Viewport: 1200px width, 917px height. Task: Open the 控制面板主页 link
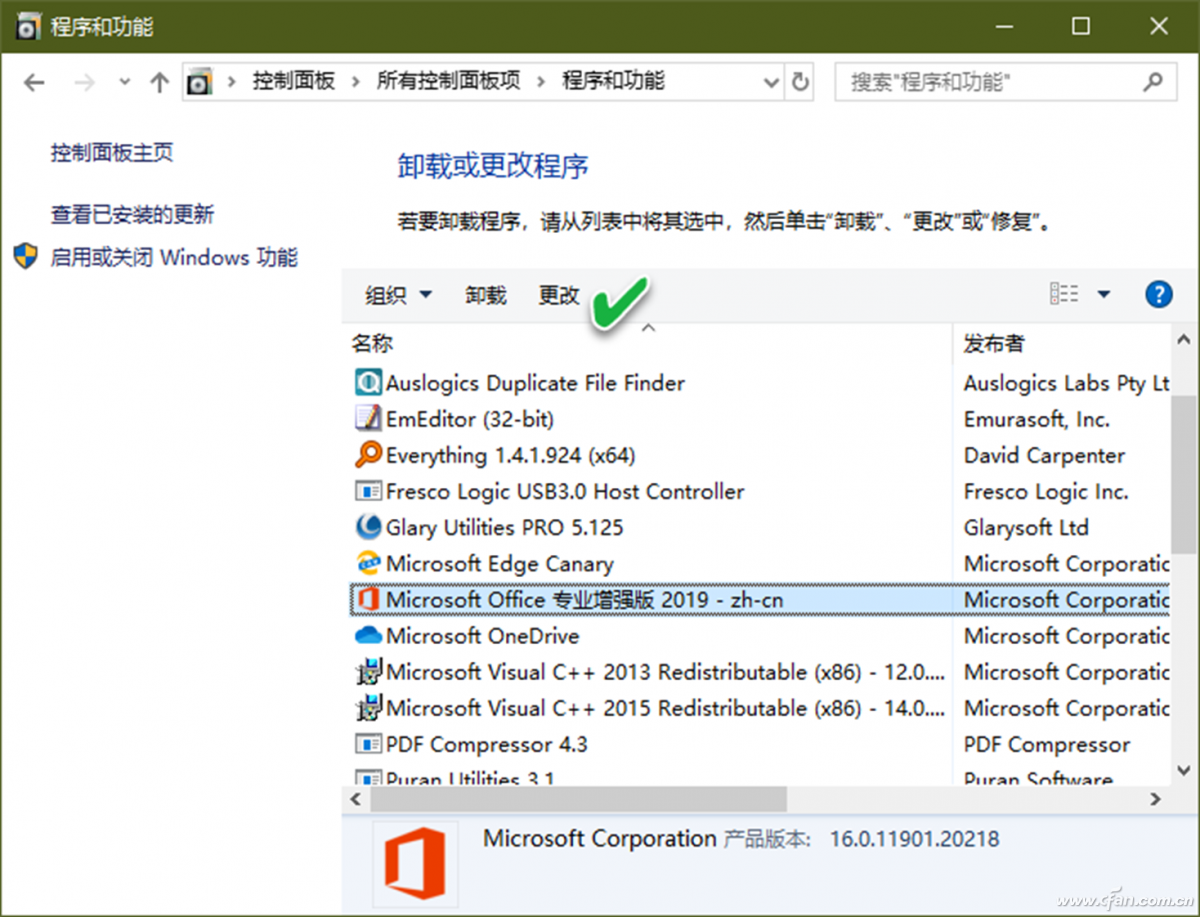pyautogui.click(x=110, y=153)
